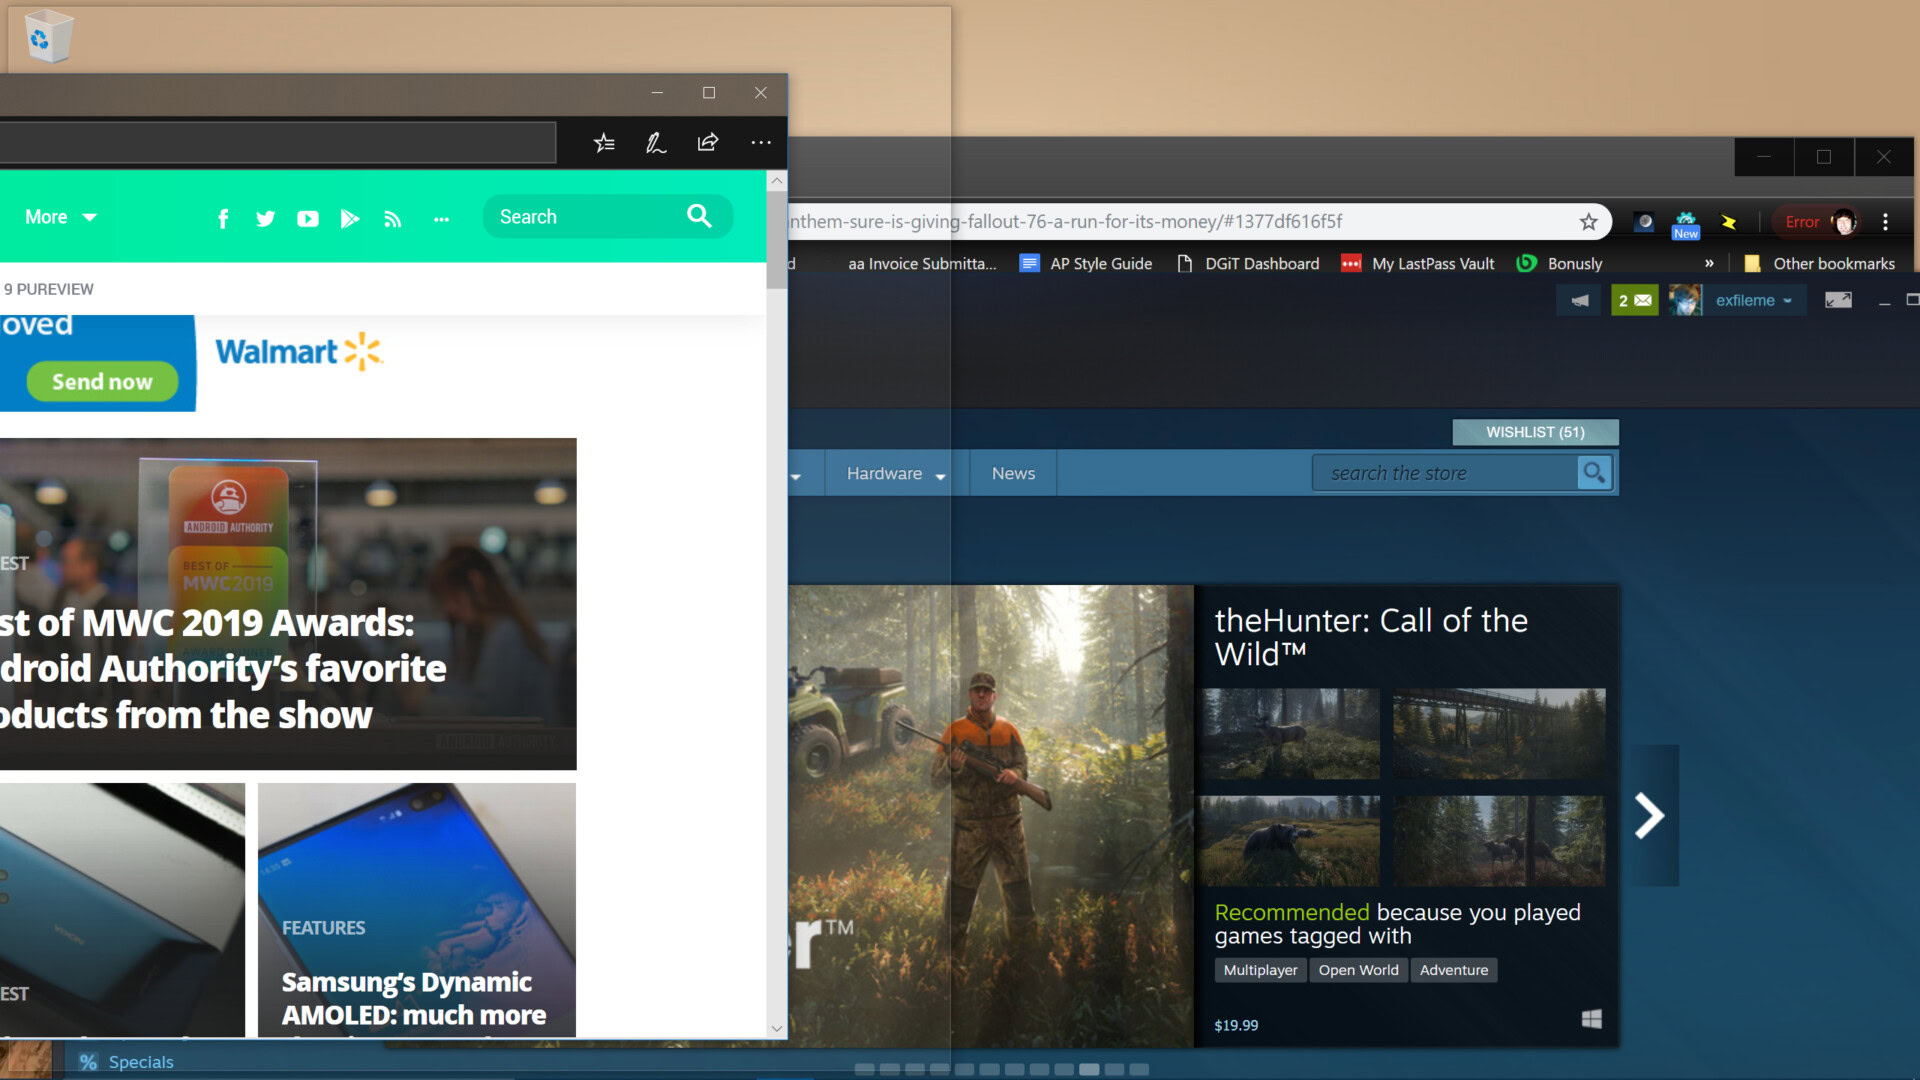Open the Twitter icon in site header

265,219
